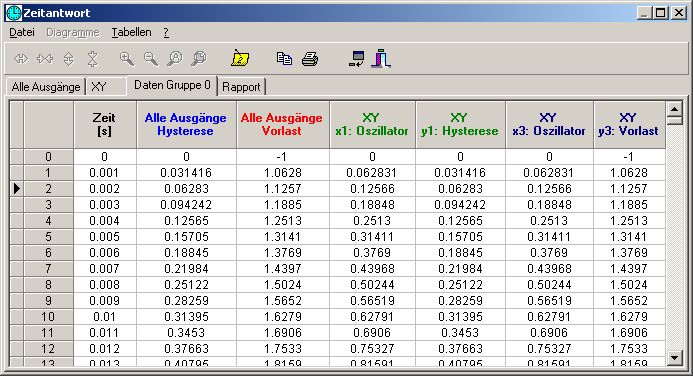Click y1: Hysterese cell 0.12565

[460, 220]
